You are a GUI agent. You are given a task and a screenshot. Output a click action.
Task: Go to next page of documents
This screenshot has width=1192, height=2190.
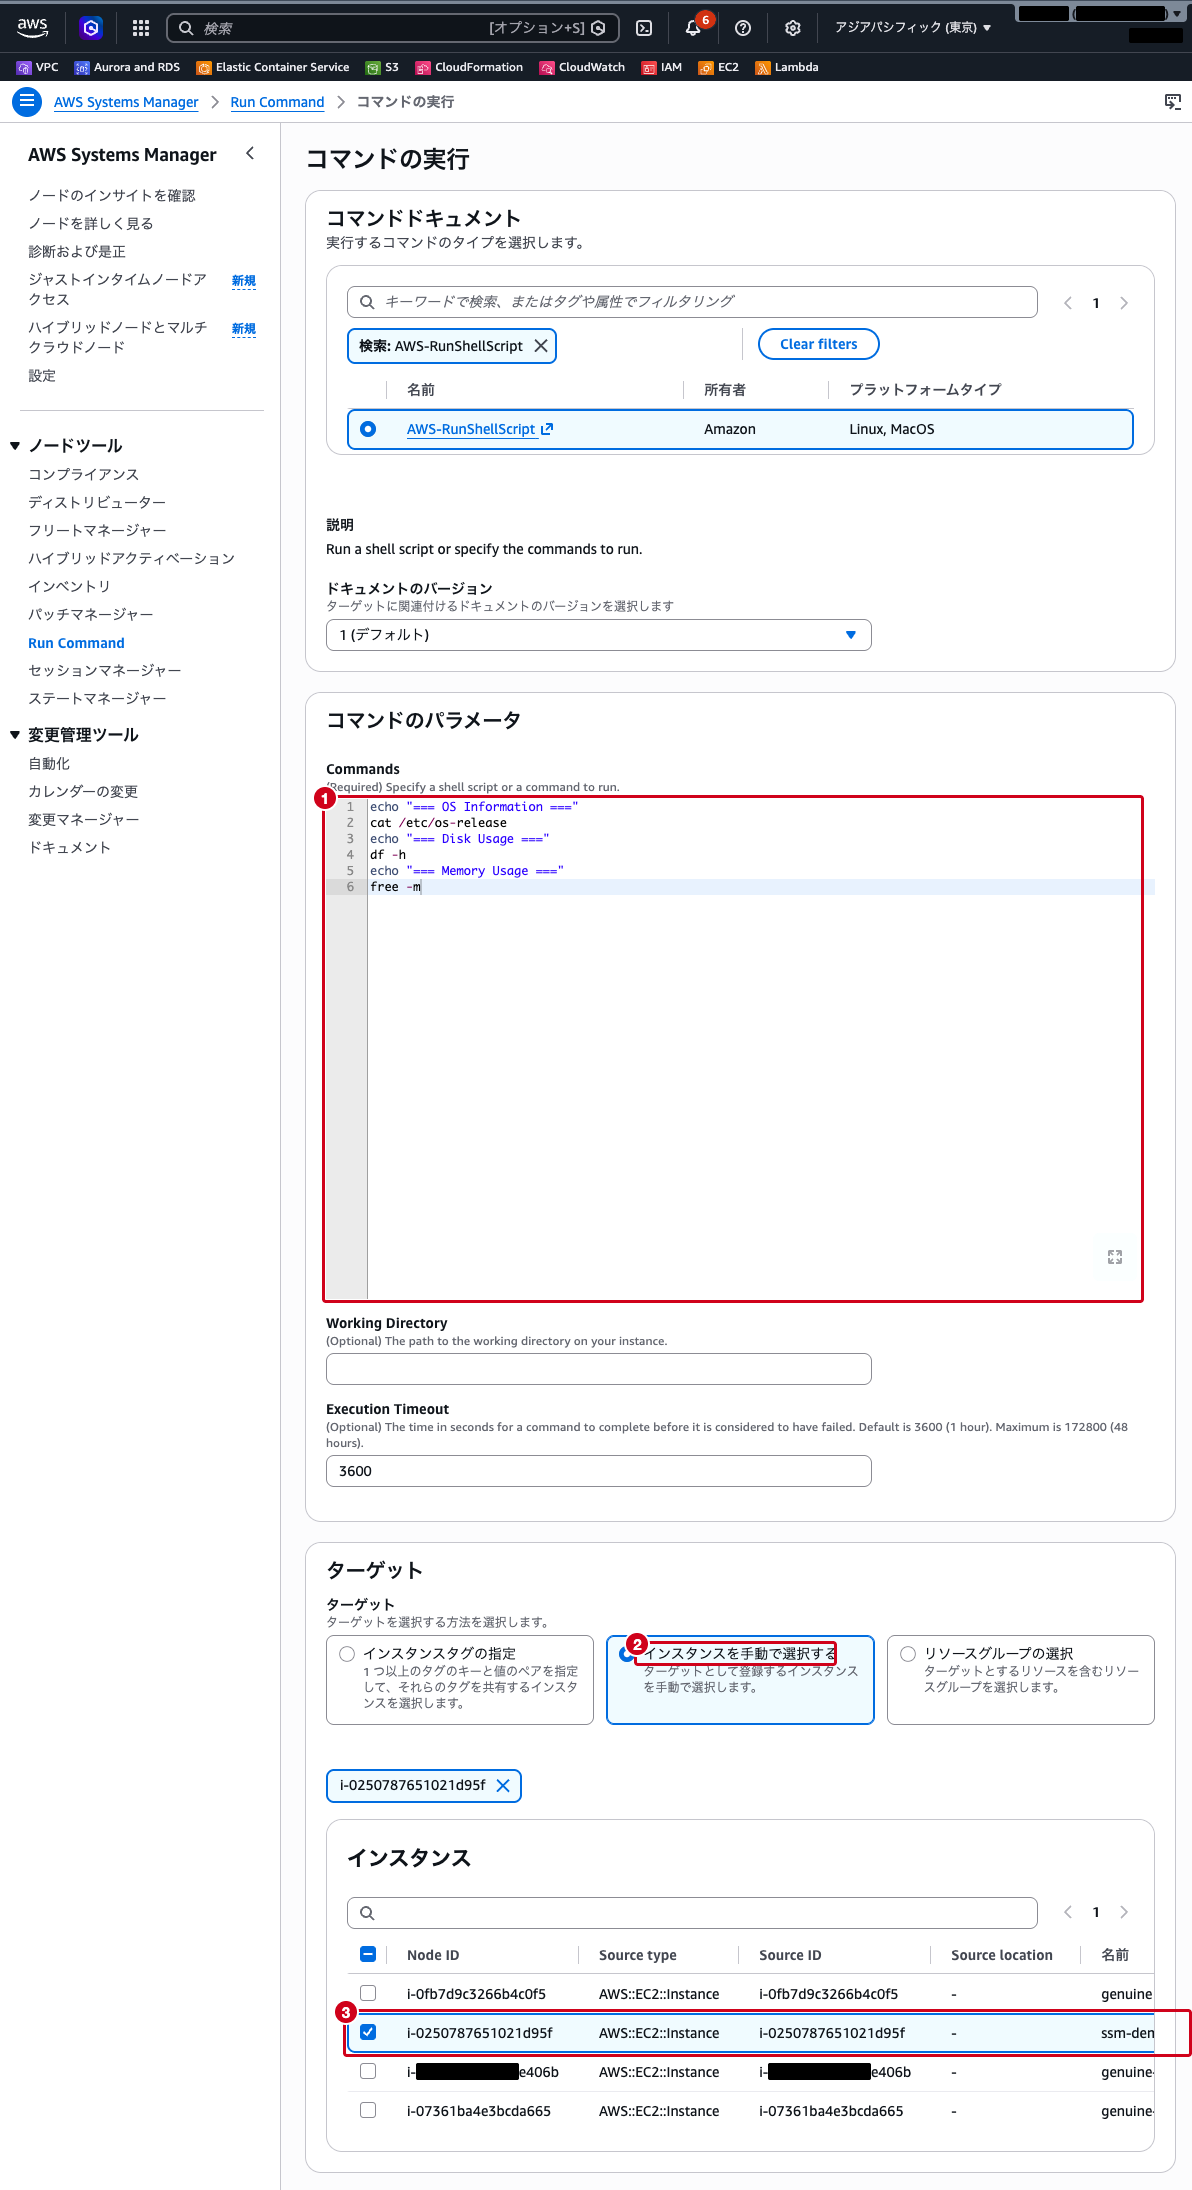1124,303
